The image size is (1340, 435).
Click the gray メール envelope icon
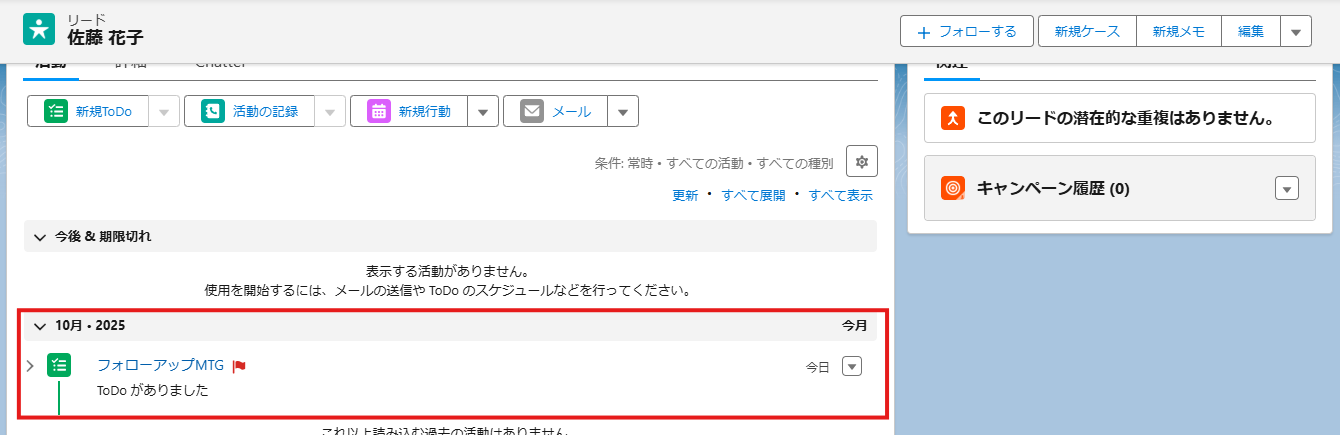click(532, 111)
